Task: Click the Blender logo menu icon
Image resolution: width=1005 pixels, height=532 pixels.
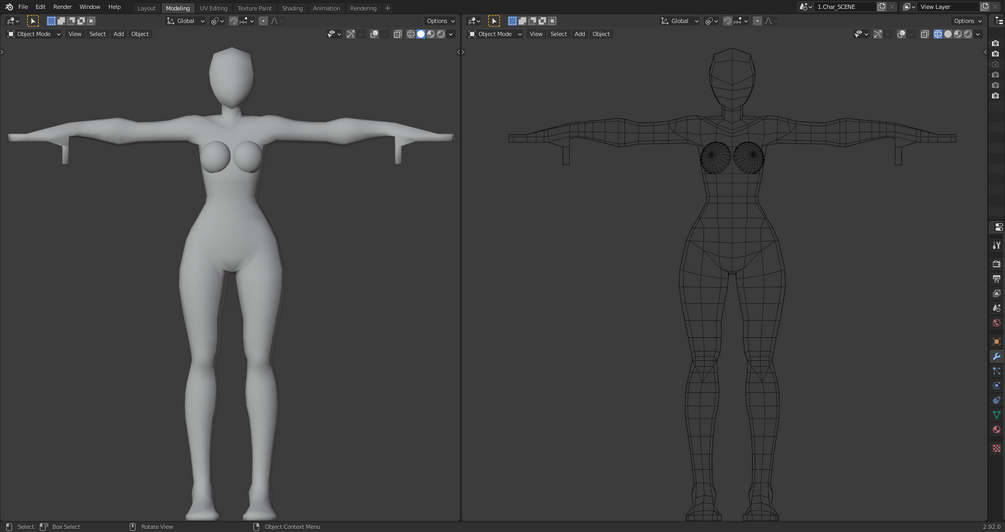Action: pos(8,7)
